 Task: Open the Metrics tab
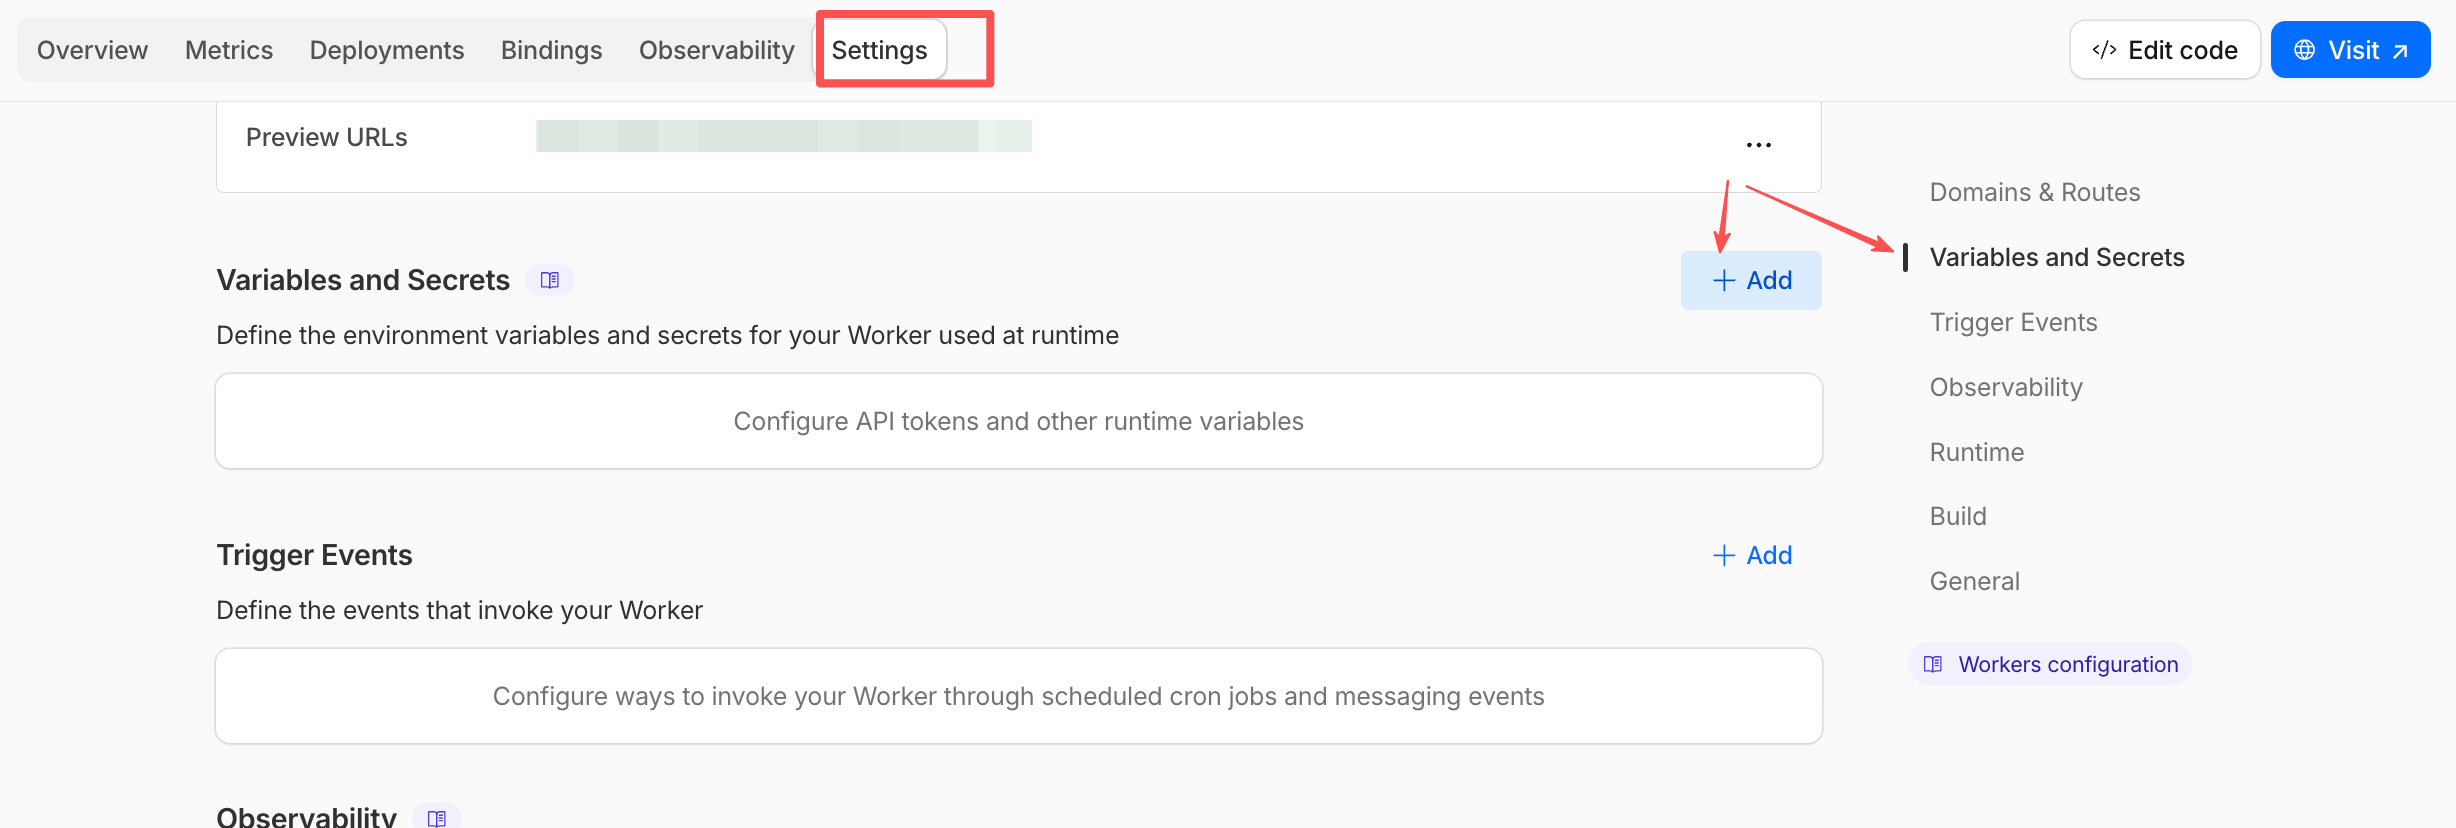point(229,50)
